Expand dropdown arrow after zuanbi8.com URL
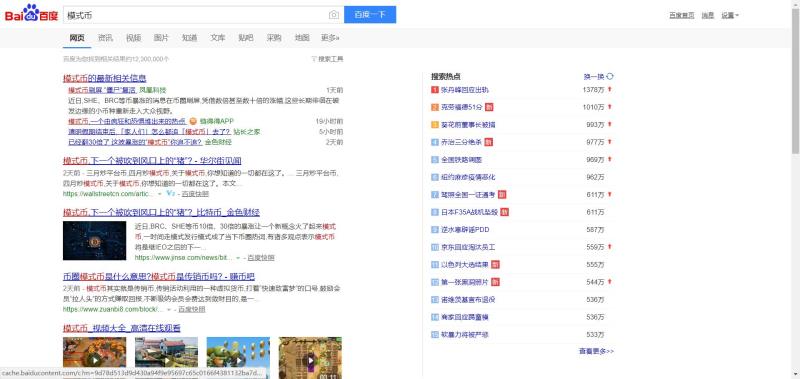Screen dimensions: 800x379 (x=169, y=310)
